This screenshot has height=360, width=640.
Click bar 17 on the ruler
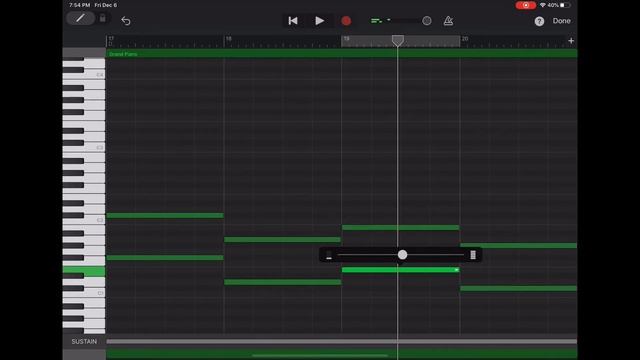[111, 39]
